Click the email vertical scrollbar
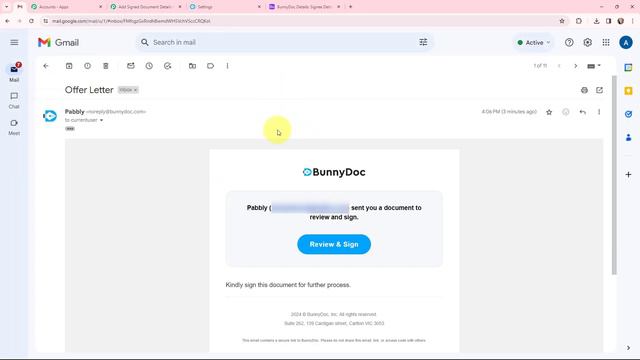Image resolution: width=640 pixels, height=360 pixels. click(x=614, y=176)
